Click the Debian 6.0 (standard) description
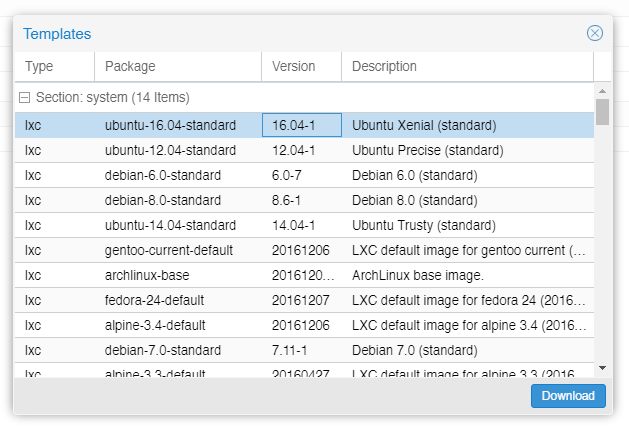This screenshot has height=435, width=629. tap(415, 175)
